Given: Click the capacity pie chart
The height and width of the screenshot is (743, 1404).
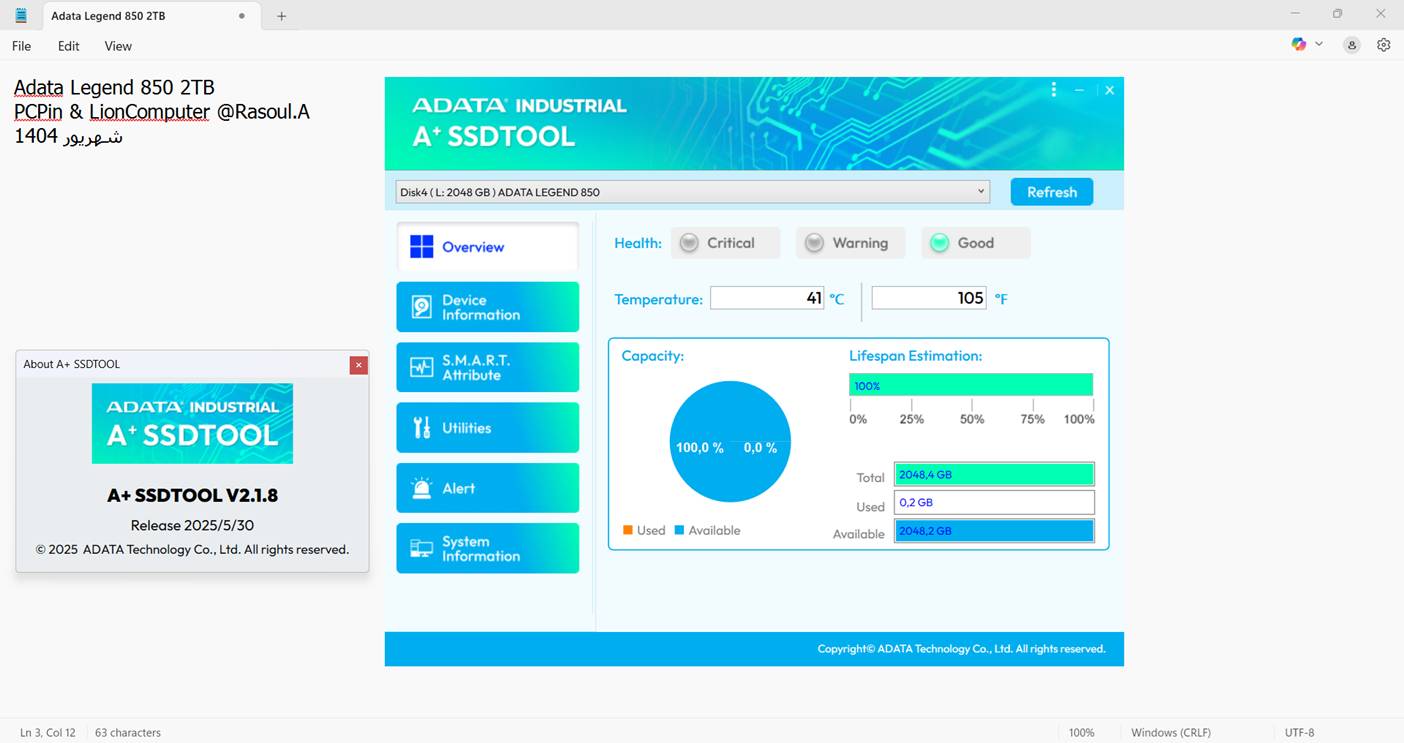Looking at the screenshot, I should click(730, 441).
